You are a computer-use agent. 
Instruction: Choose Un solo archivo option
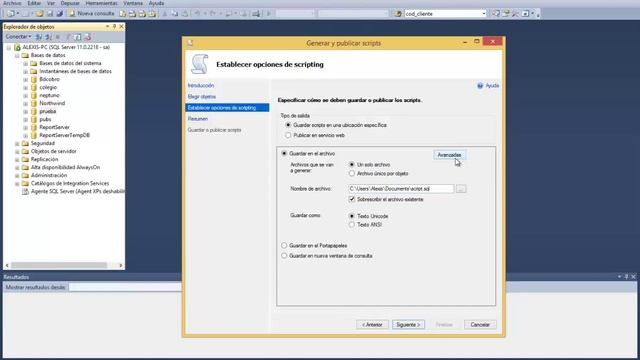tap(352, 164)
